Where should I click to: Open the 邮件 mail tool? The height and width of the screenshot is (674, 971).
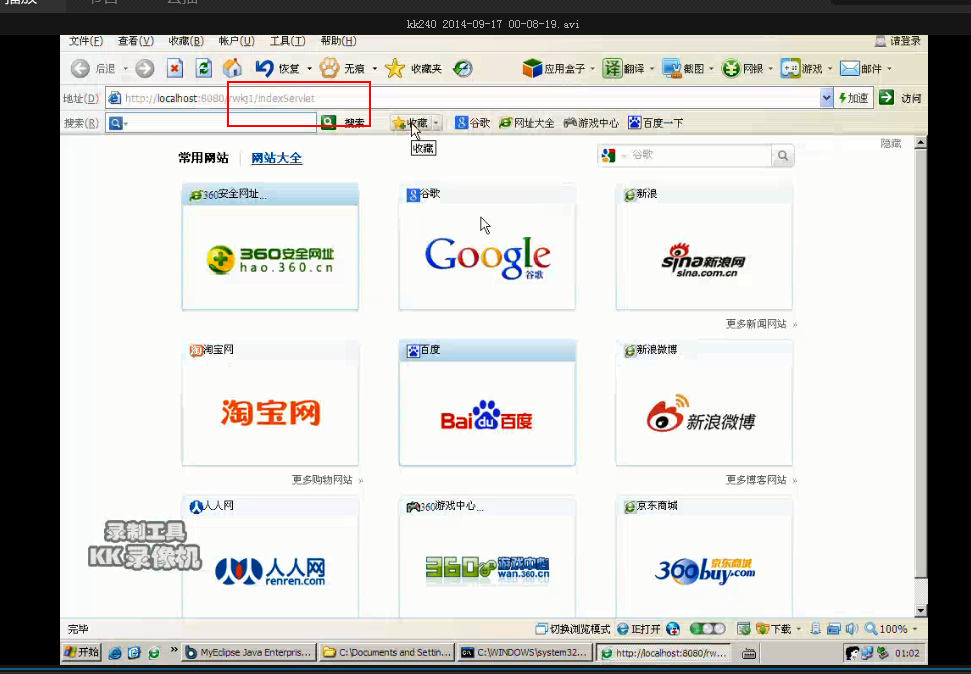(x=861, y=68)
